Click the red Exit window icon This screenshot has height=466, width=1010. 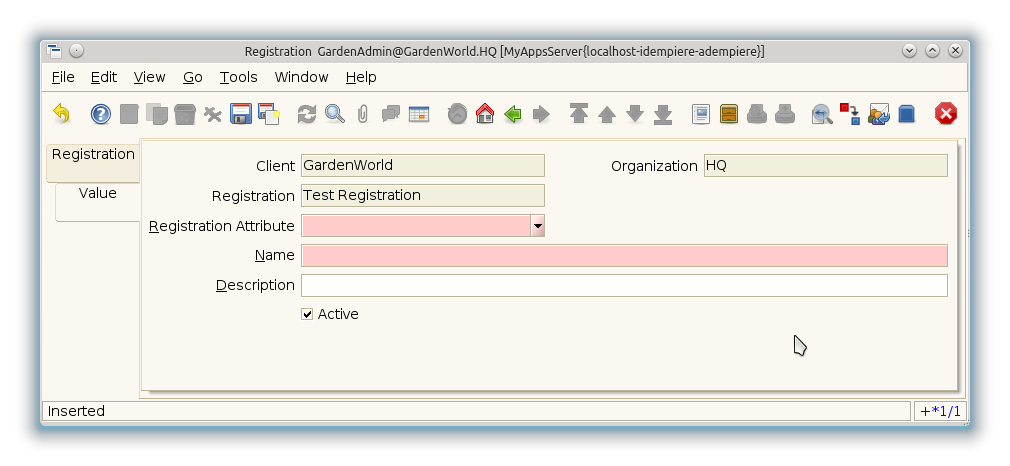pyautogui.click(x=945, y=114)
